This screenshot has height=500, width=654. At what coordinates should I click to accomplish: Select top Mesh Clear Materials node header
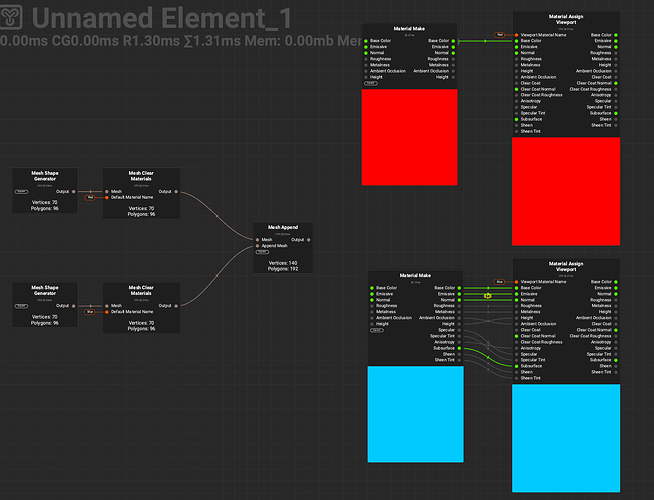click(x=141, y=176)
